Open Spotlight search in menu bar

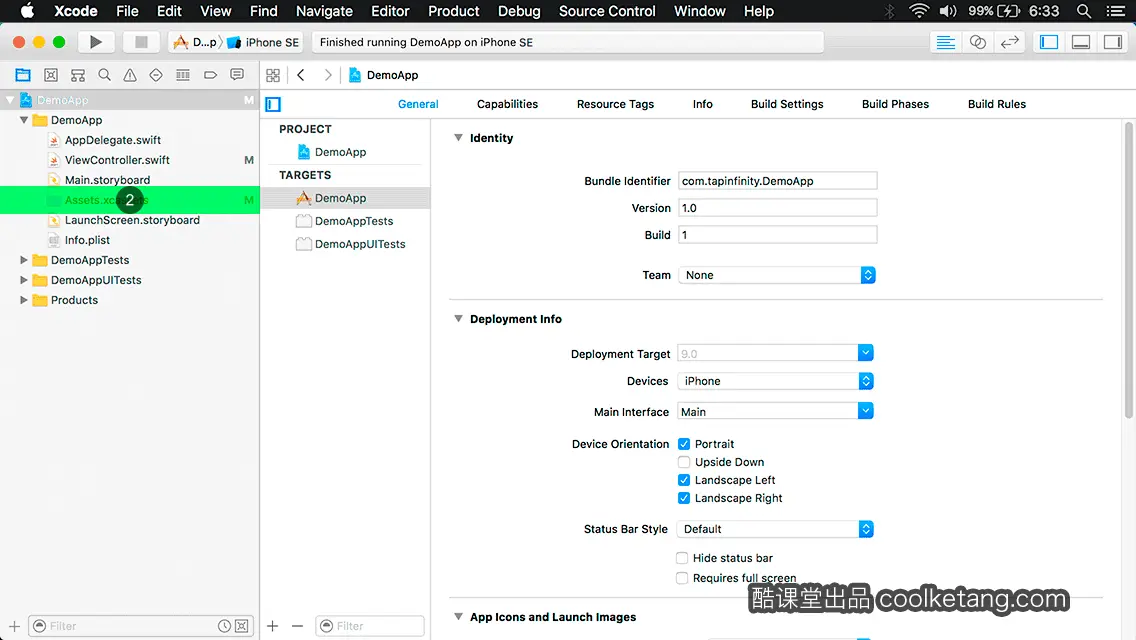[1084, 11]
